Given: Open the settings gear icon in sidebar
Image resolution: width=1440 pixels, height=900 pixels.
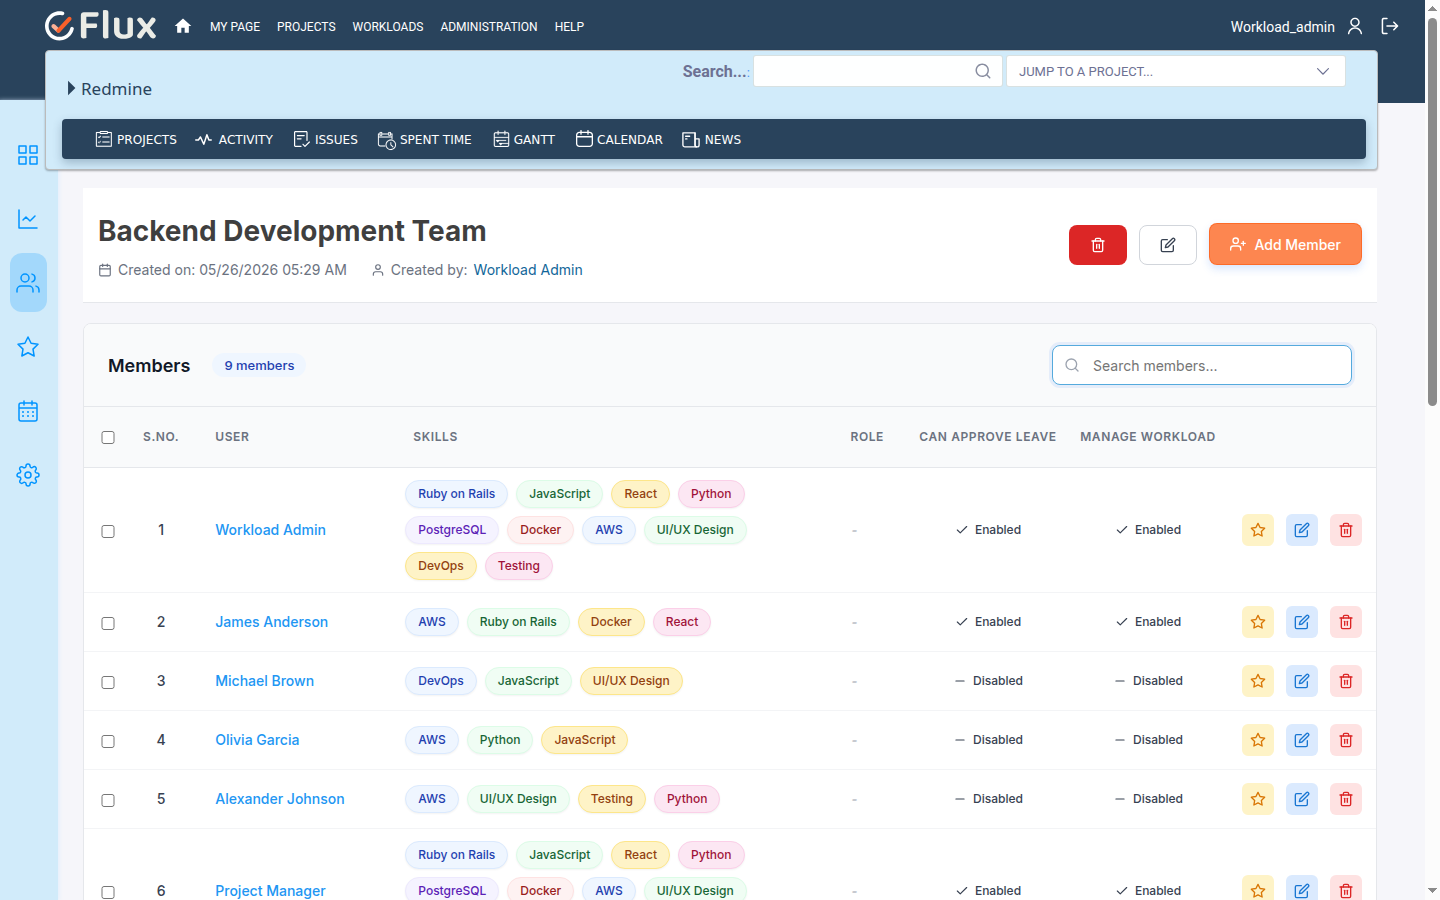Looking at the screenshot, I should click(x=28, y=475).
